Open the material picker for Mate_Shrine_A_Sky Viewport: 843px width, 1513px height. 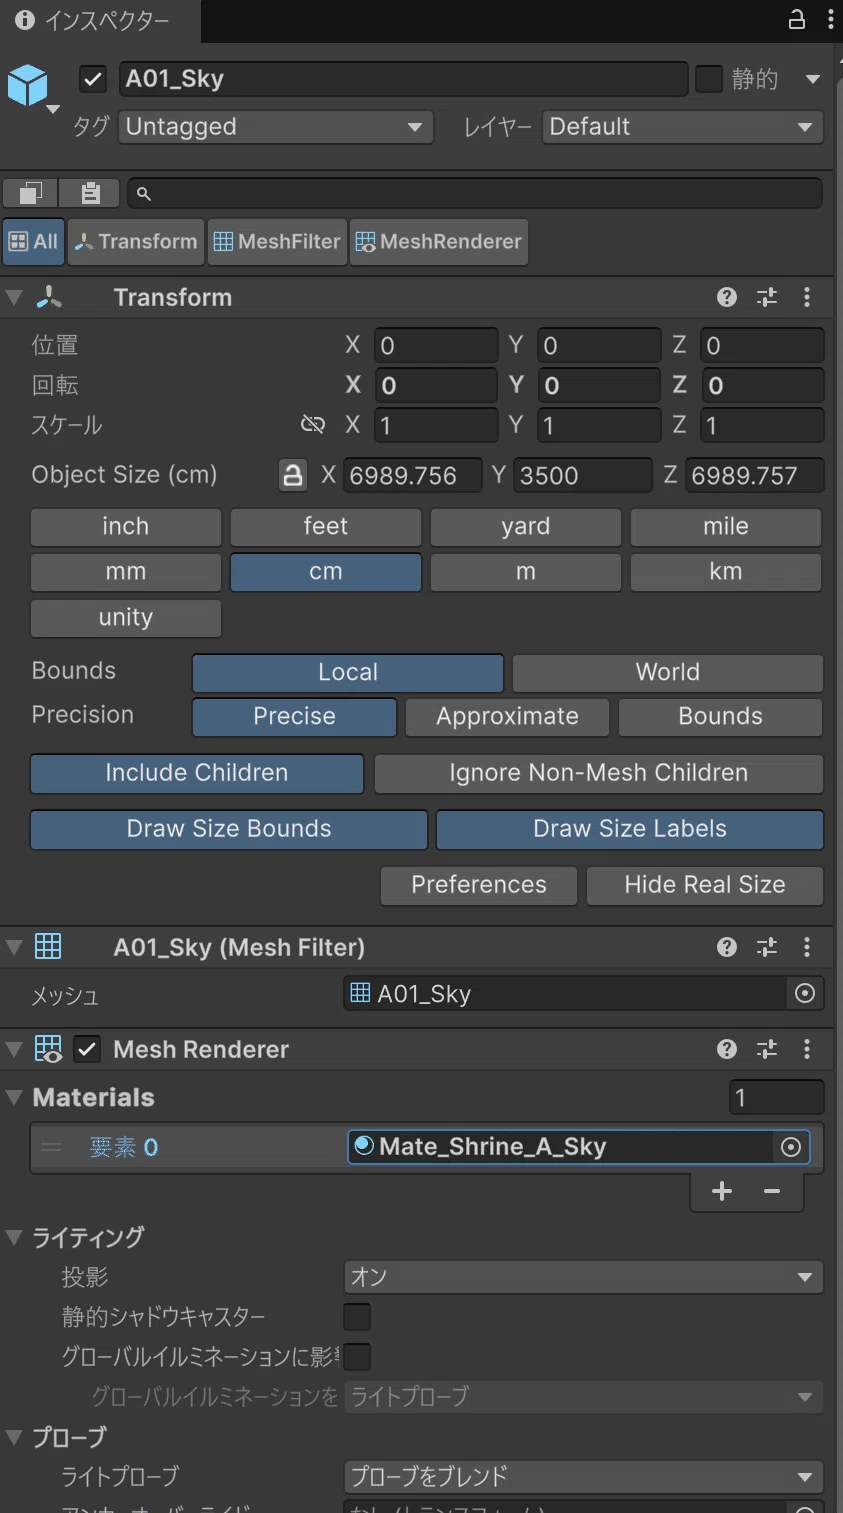(791, 1147)
